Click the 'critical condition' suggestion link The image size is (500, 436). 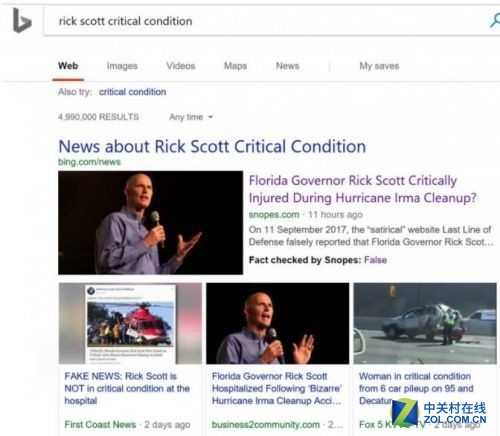(x=132, y=92)
